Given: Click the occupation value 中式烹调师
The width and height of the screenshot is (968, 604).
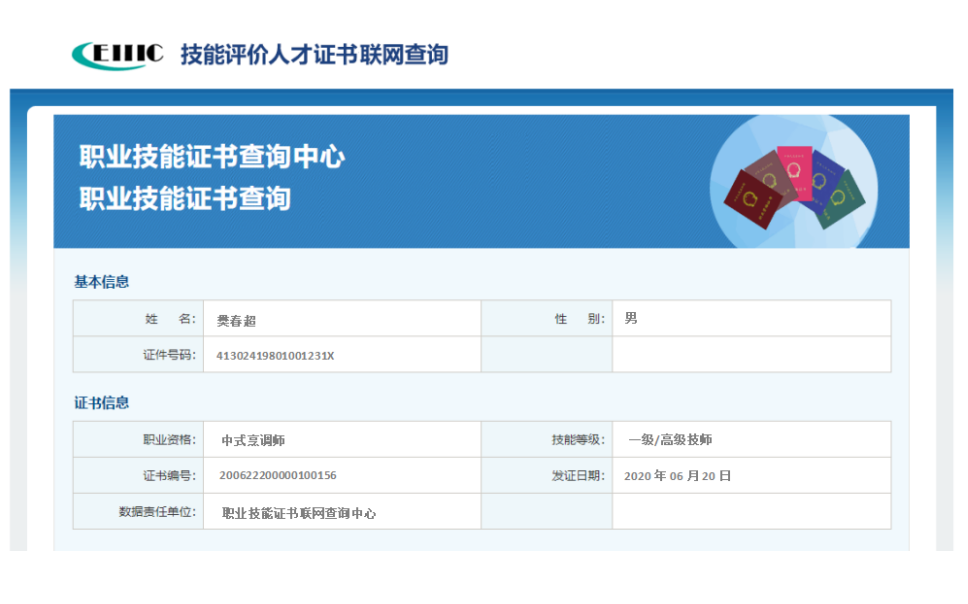Looking at the screenshot, I should pos(253,440).
